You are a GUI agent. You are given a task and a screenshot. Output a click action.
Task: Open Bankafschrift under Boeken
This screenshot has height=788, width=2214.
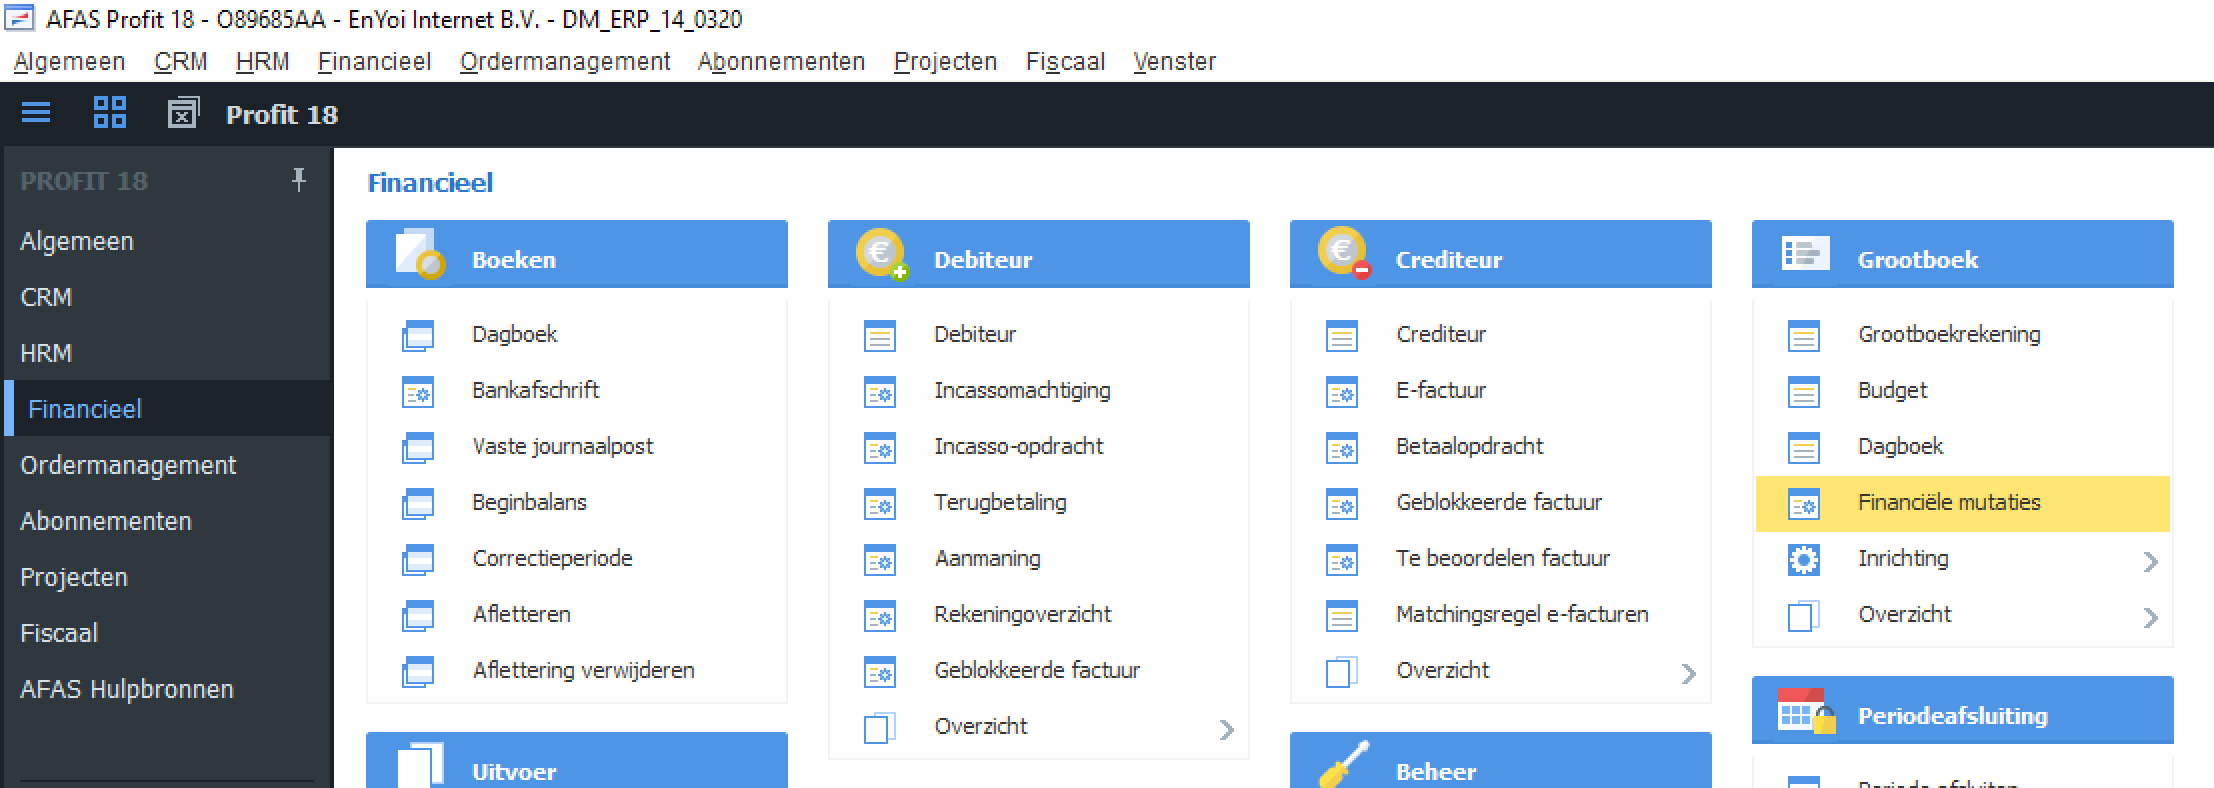(x=535, y=390)
